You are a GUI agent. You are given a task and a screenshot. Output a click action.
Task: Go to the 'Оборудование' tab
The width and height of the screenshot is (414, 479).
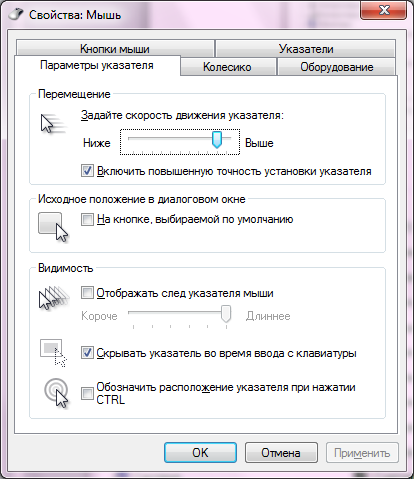(337, 67)
